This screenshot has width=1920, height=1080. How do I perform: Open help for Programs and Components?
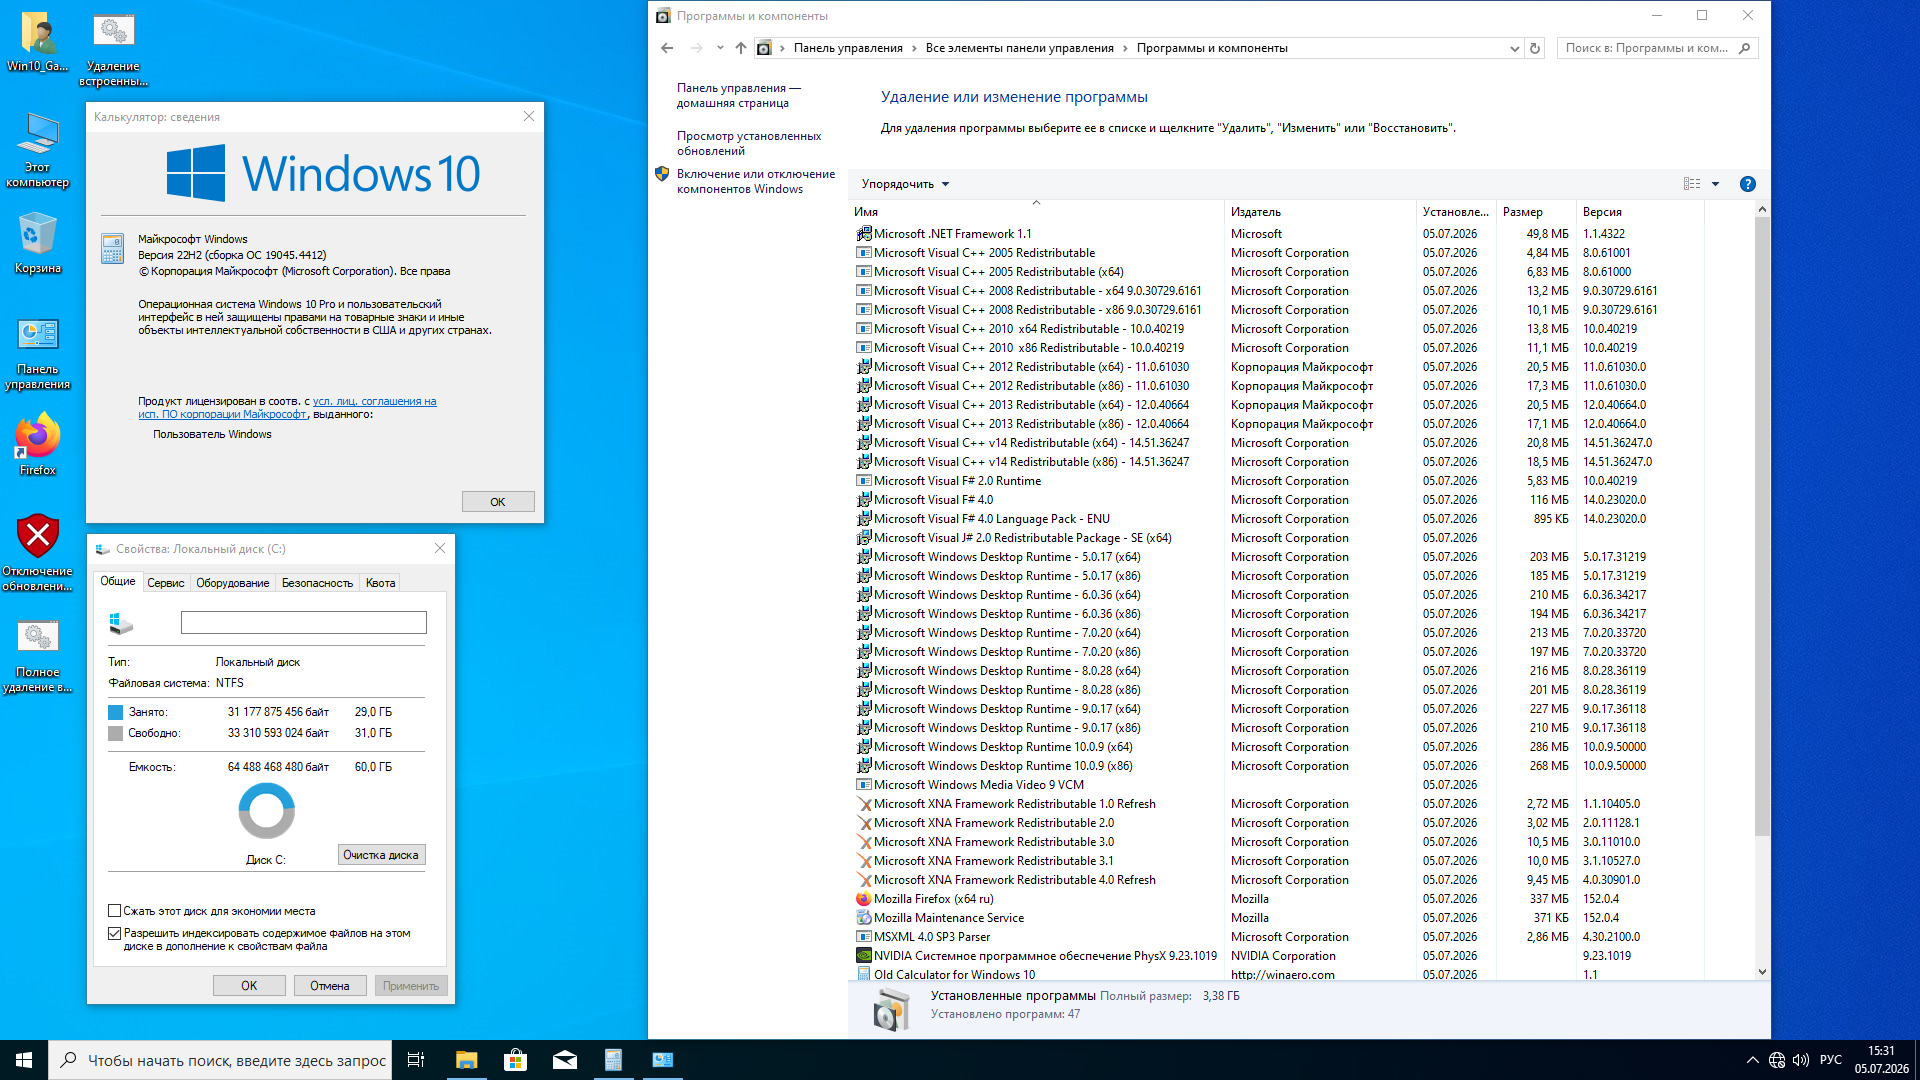[x=1748, y=184]
